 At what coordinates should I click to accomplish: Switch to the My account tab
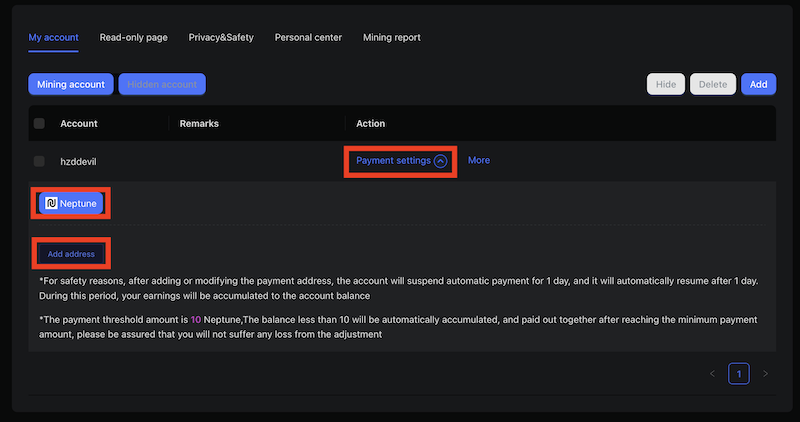click(x=53, y=38)
